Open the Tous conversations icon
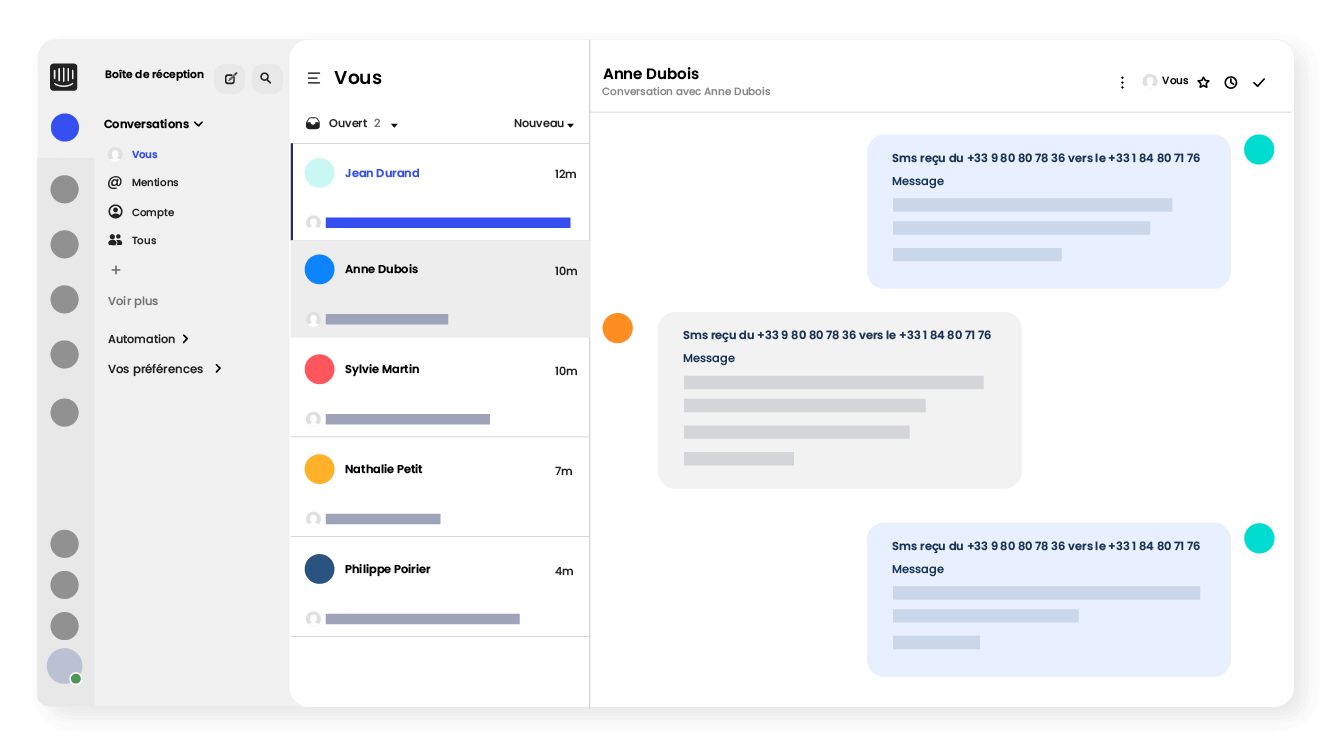This screenshot has height=747, width=1332. point(114,240)
